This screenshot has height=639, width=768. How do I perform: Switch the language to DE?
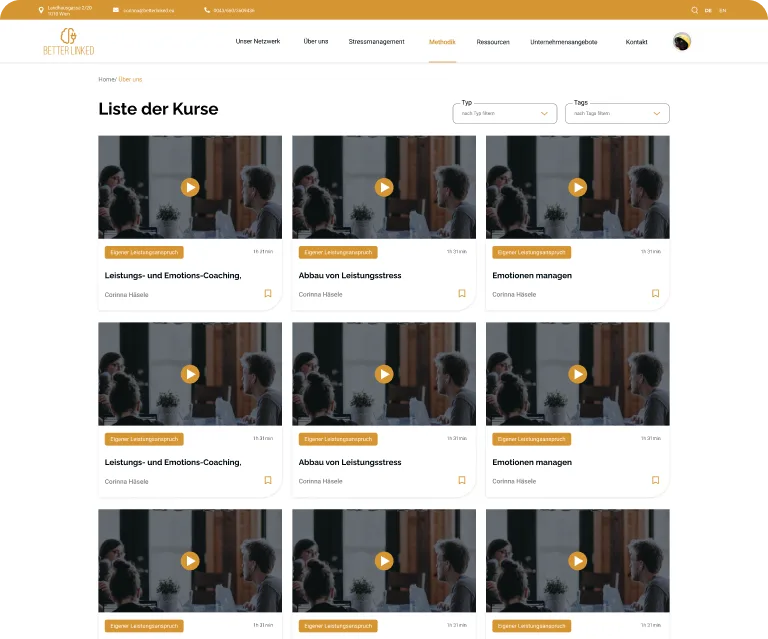[x=708, y=10]
